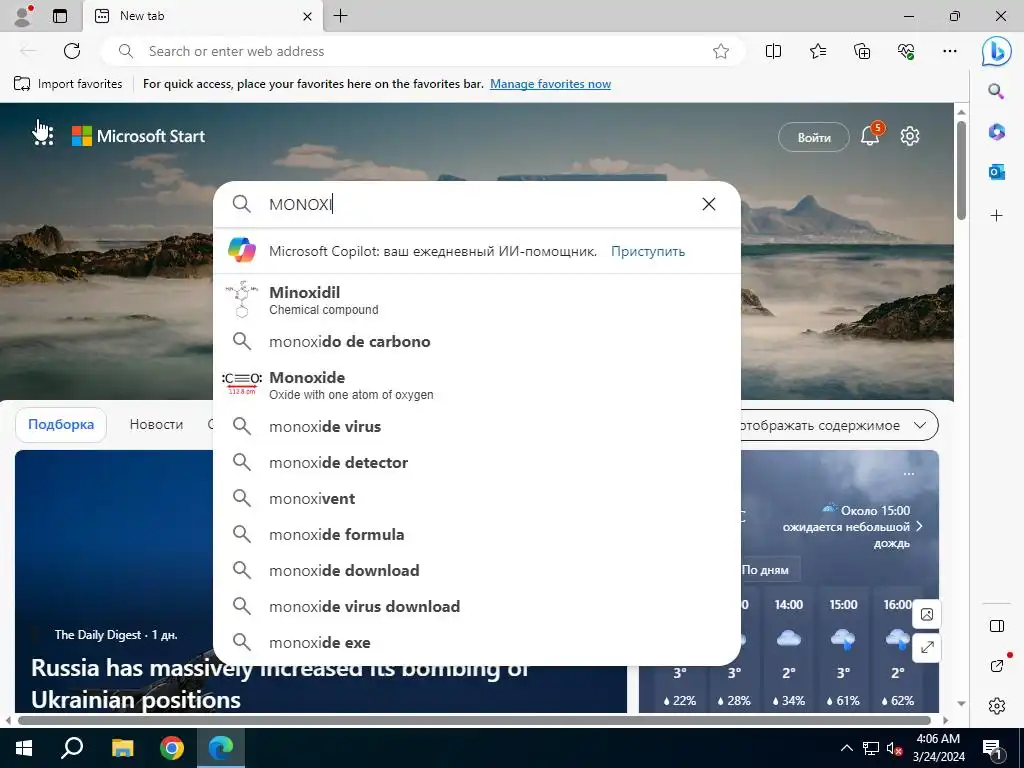
Task: Select monoxivent suggestion
Action: [477, 498]
